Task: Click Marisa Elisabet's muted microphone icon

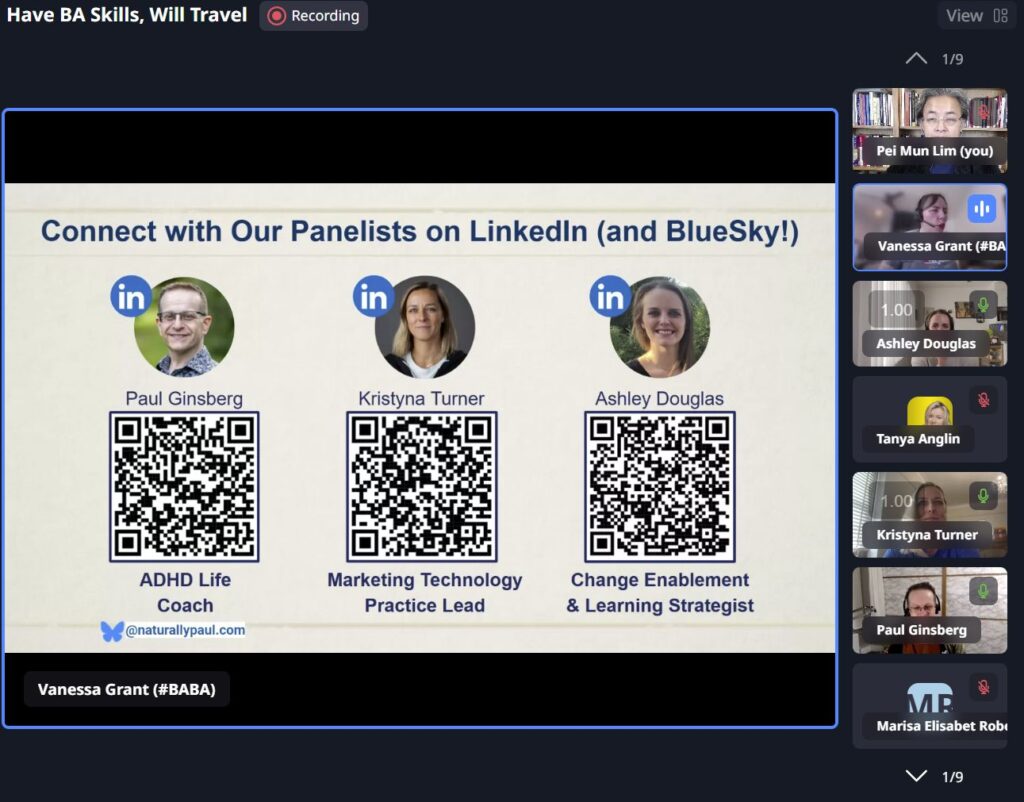Action: point(983,687)
